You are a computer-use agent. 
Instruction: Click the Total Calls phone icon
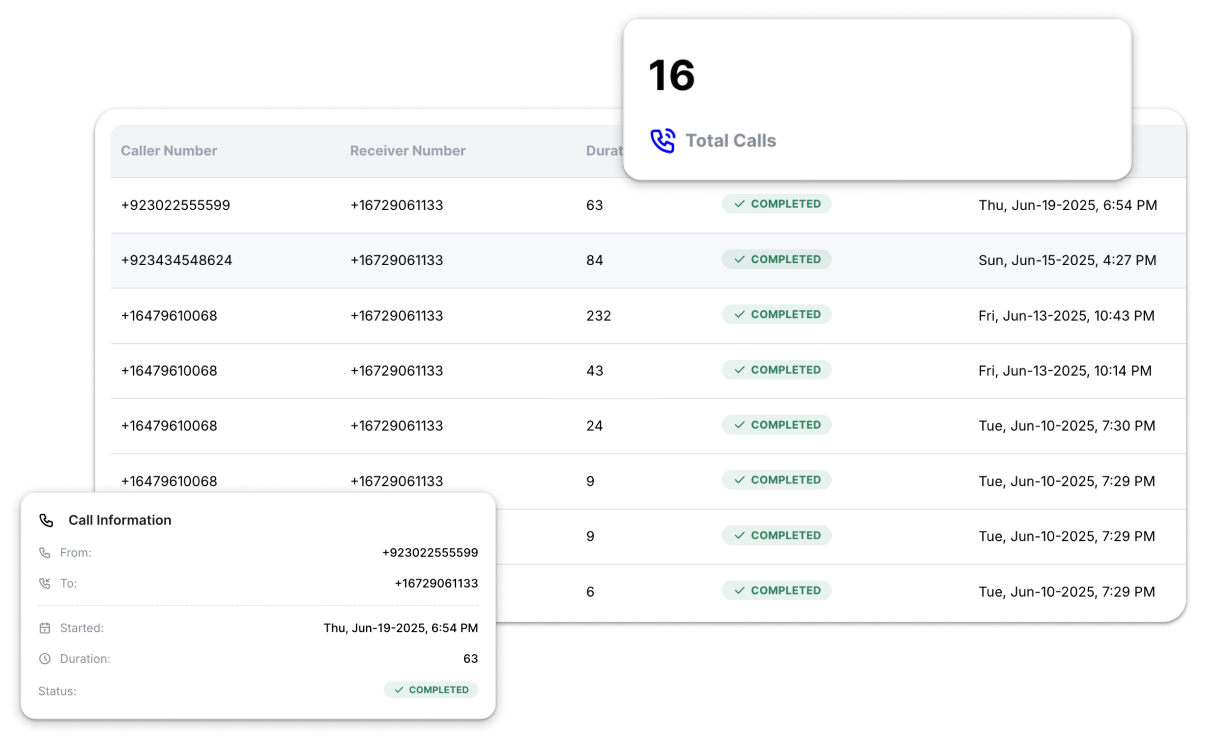pyautogui.click(x=662, y=141)
